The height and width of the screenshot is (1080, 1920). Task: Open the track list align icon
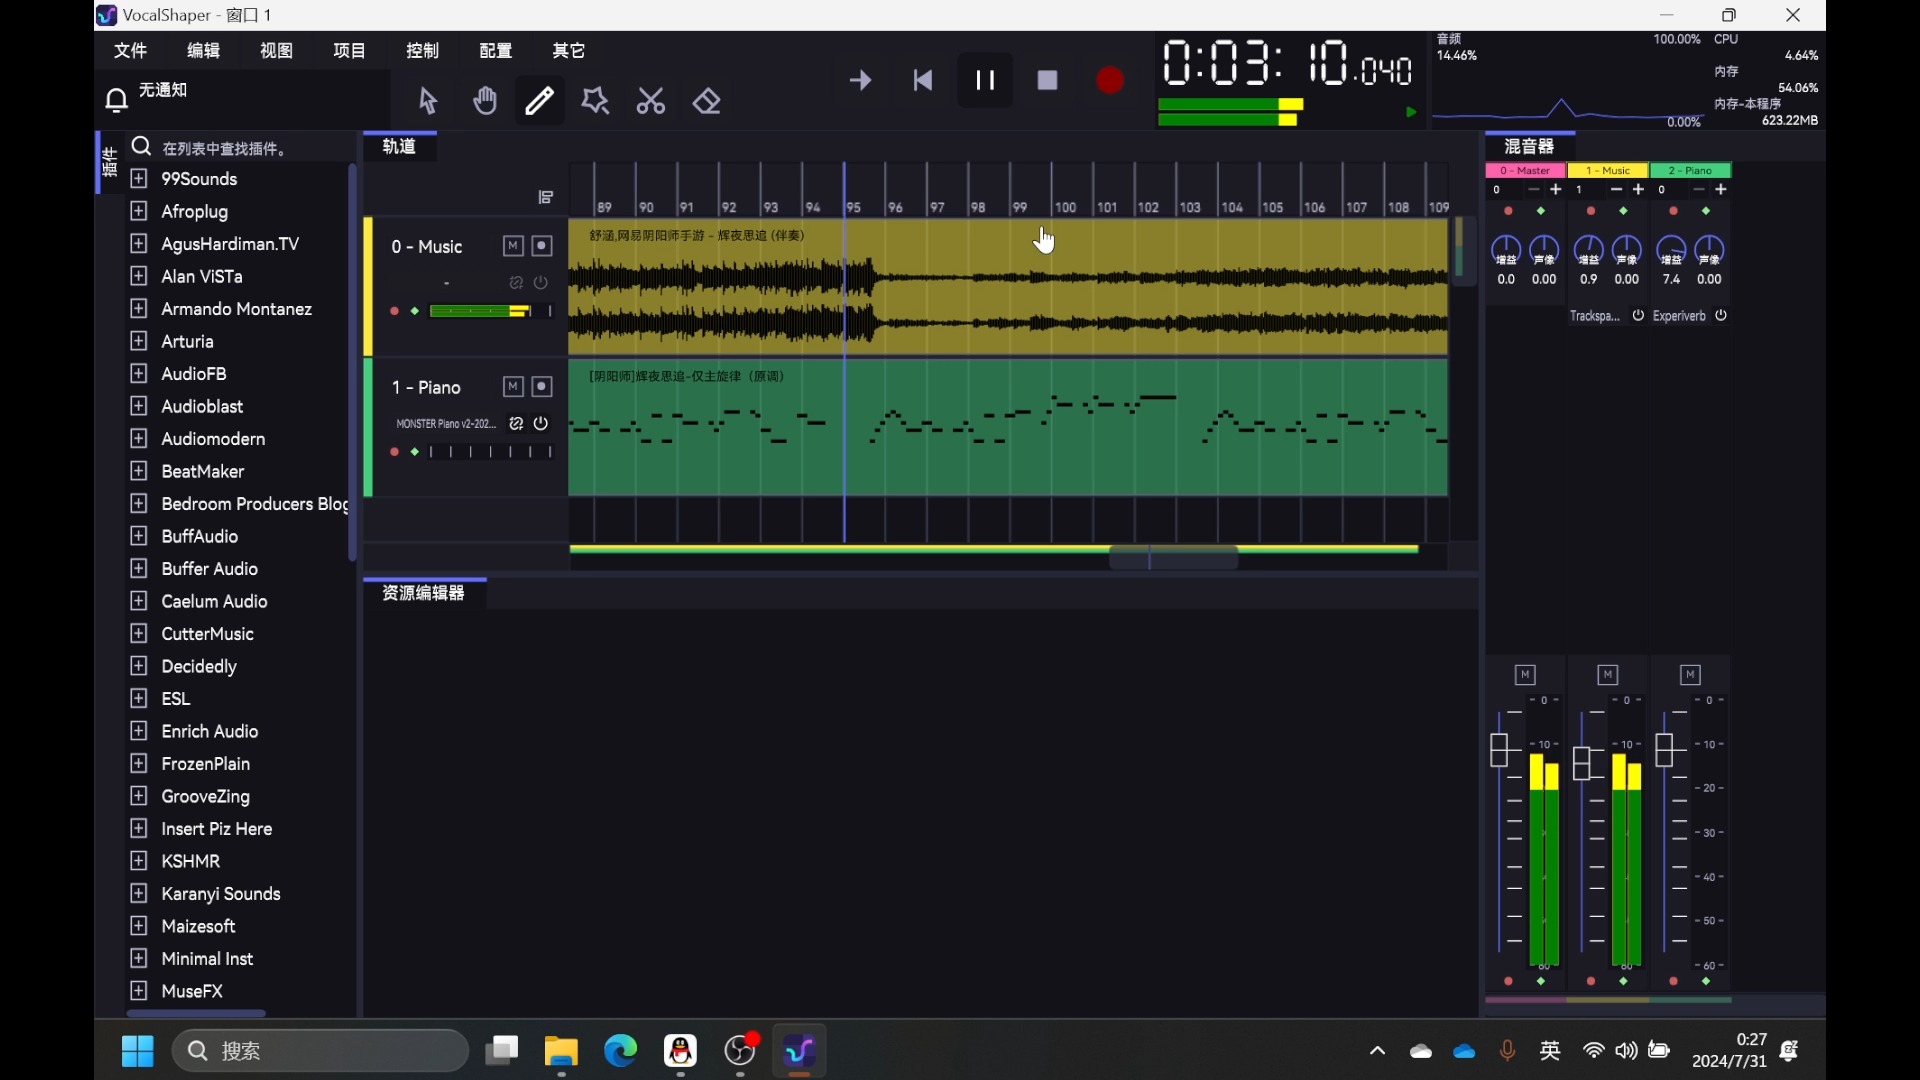click(x=546, y=197)
